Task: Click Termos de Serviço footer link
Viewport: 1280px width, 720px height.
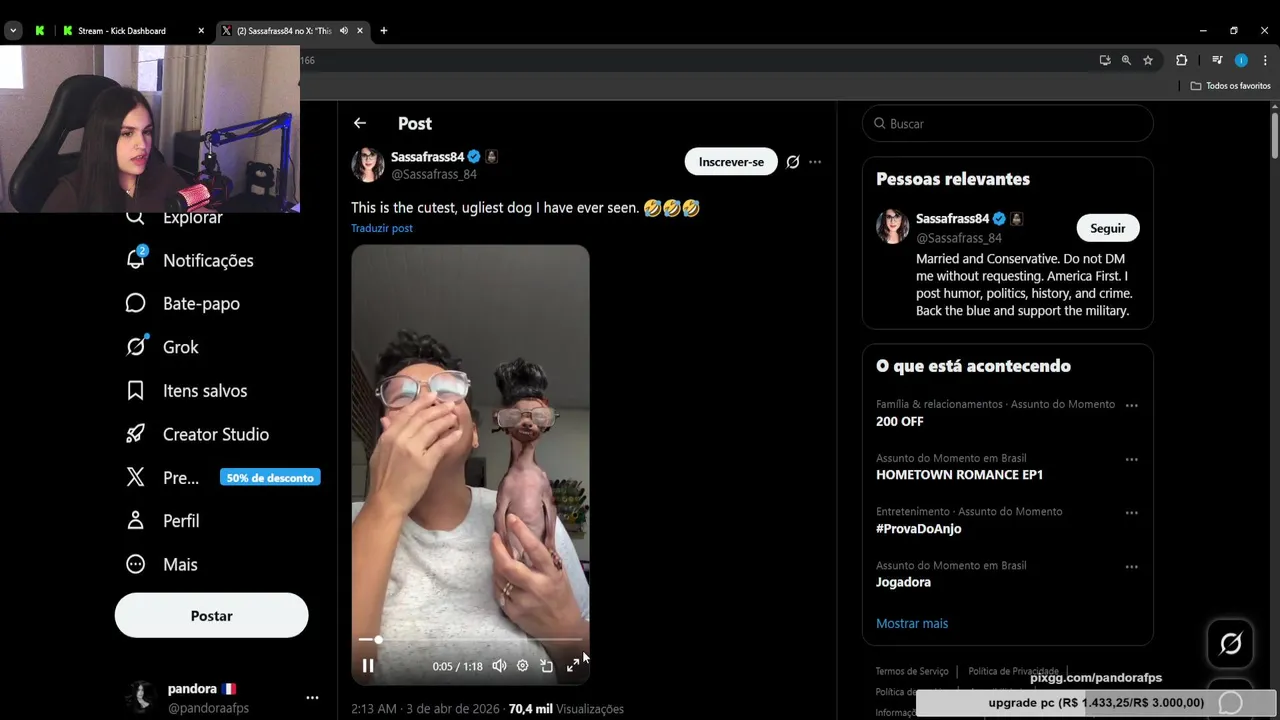Action: pos(912,671)
